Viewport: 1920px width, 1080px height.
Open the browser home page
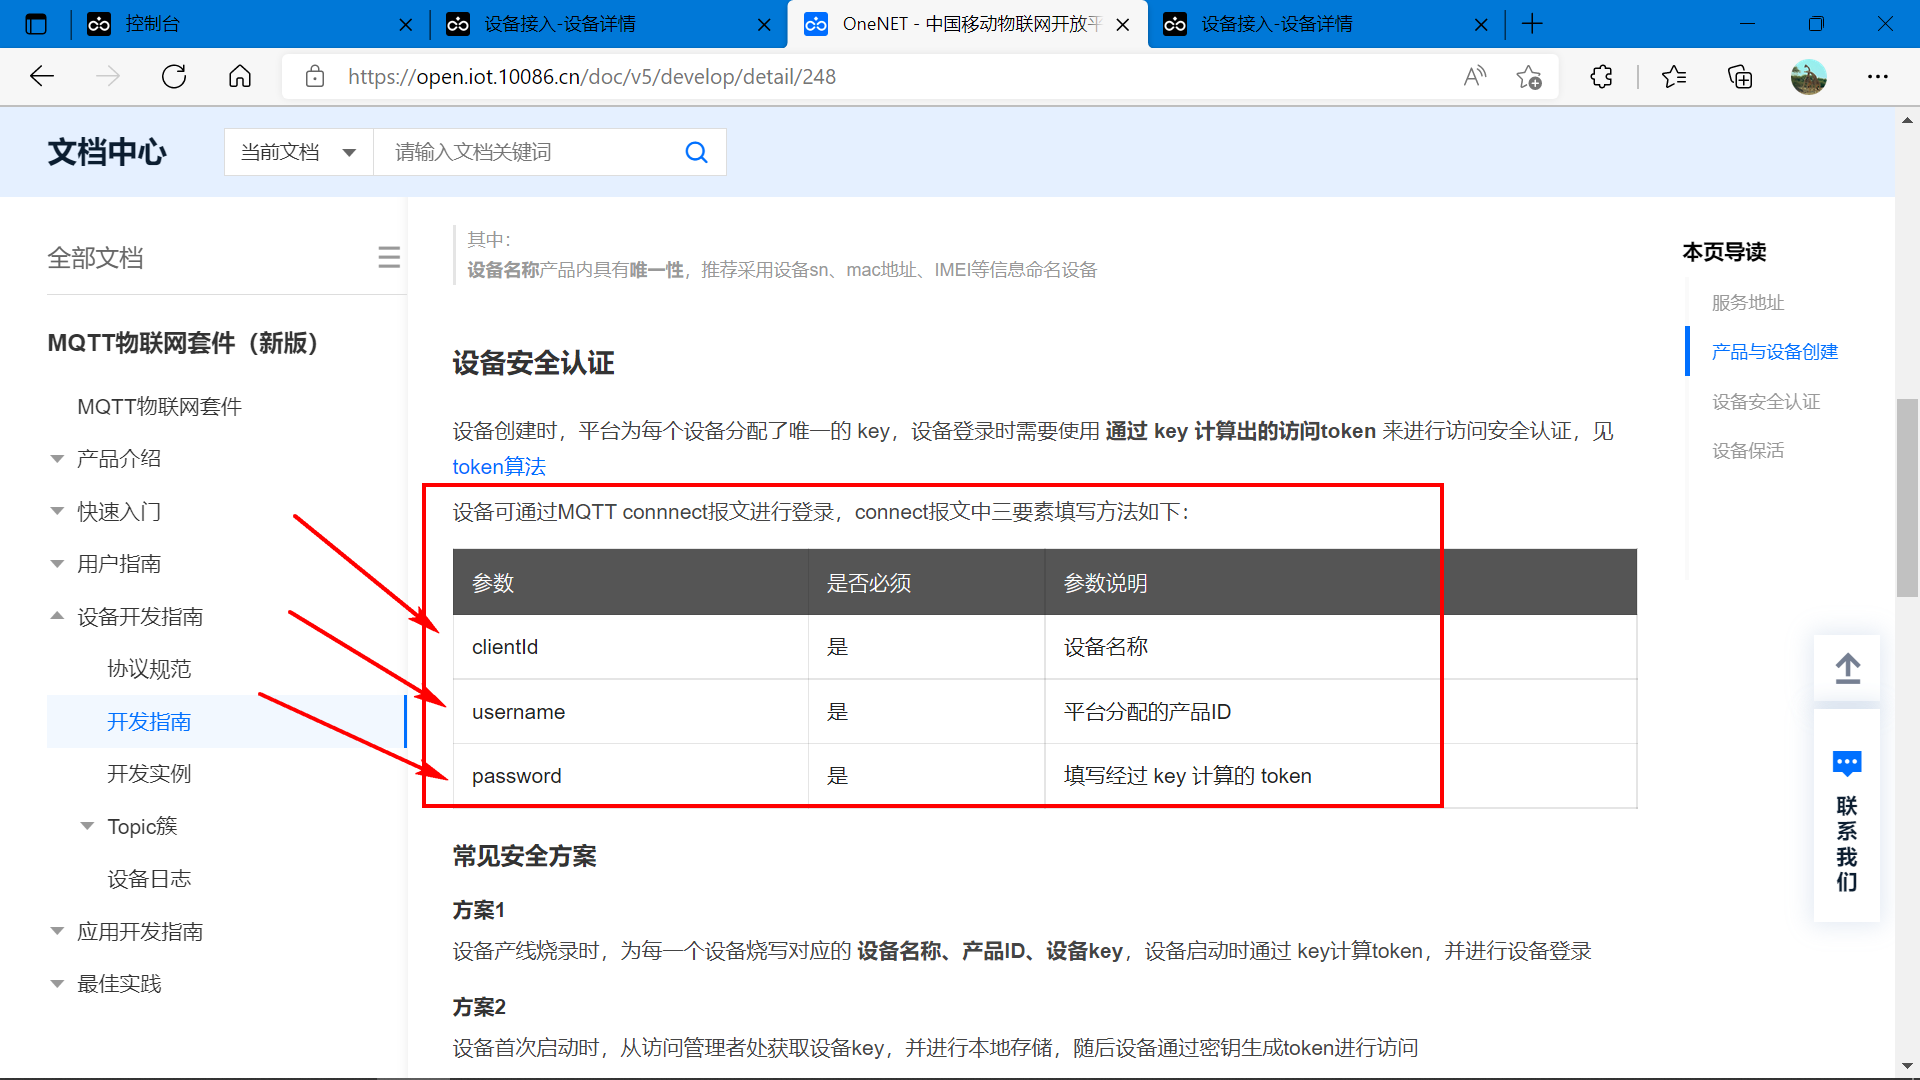pos(240,77)
